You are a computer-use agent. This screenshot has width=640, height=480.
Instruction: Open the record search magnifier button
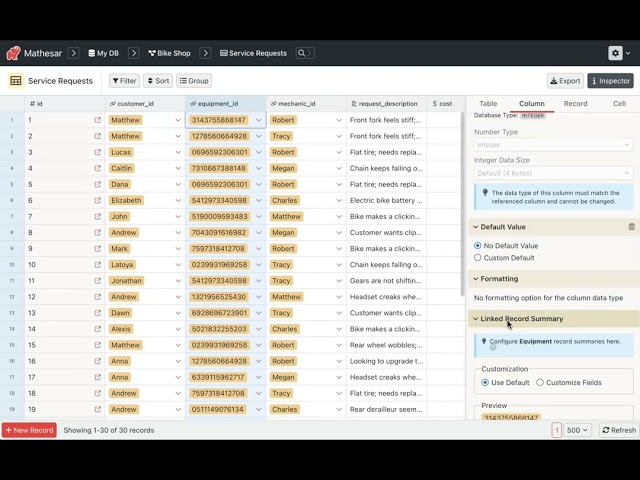305,53
